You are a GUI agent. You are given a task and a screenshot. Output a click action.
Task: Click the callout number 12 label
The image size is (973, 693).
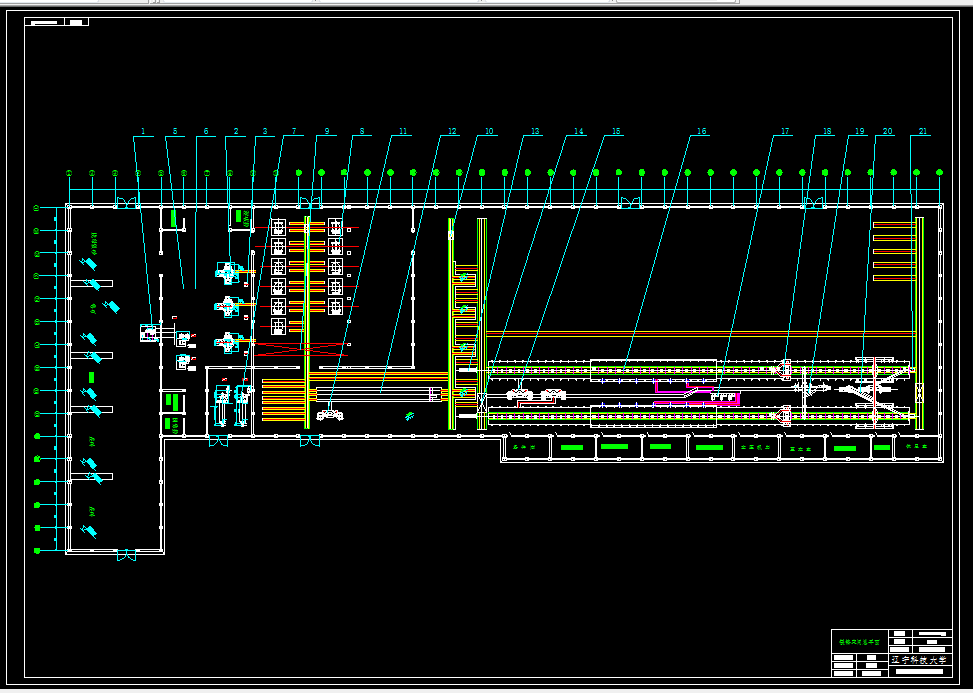point(452,132)
